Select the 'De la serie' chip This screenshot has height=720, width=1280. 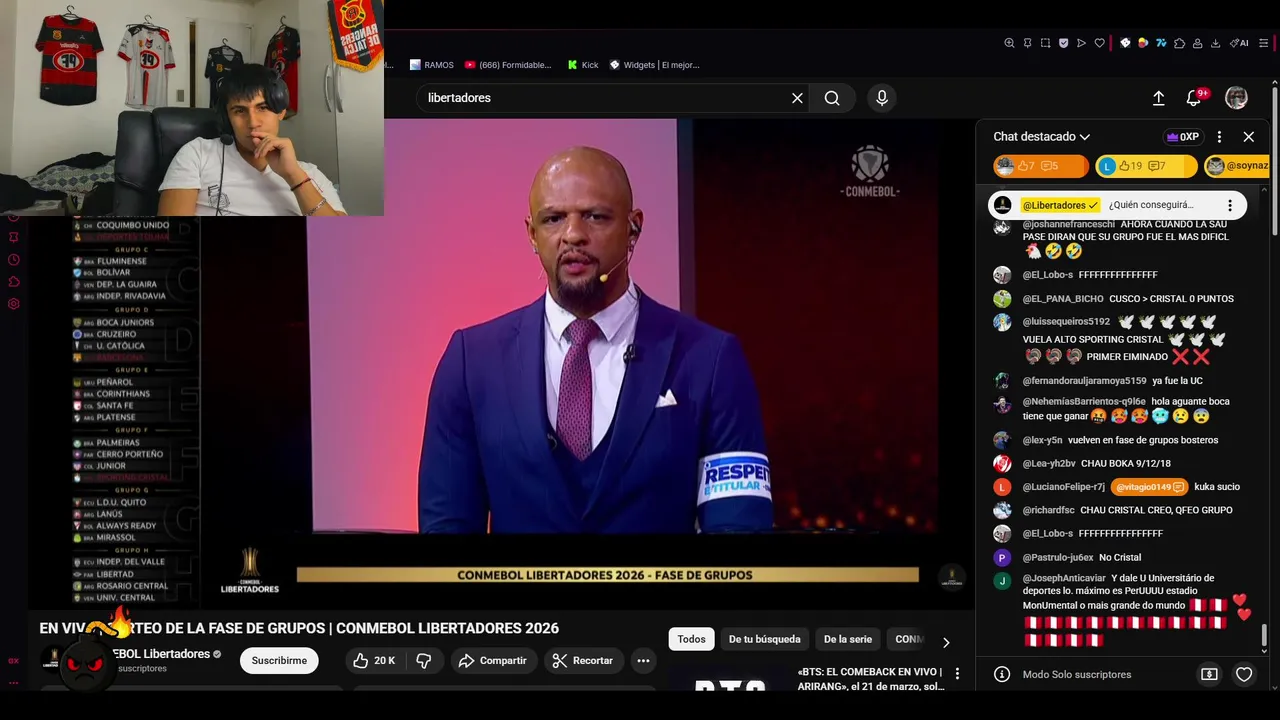coord(848,639)
